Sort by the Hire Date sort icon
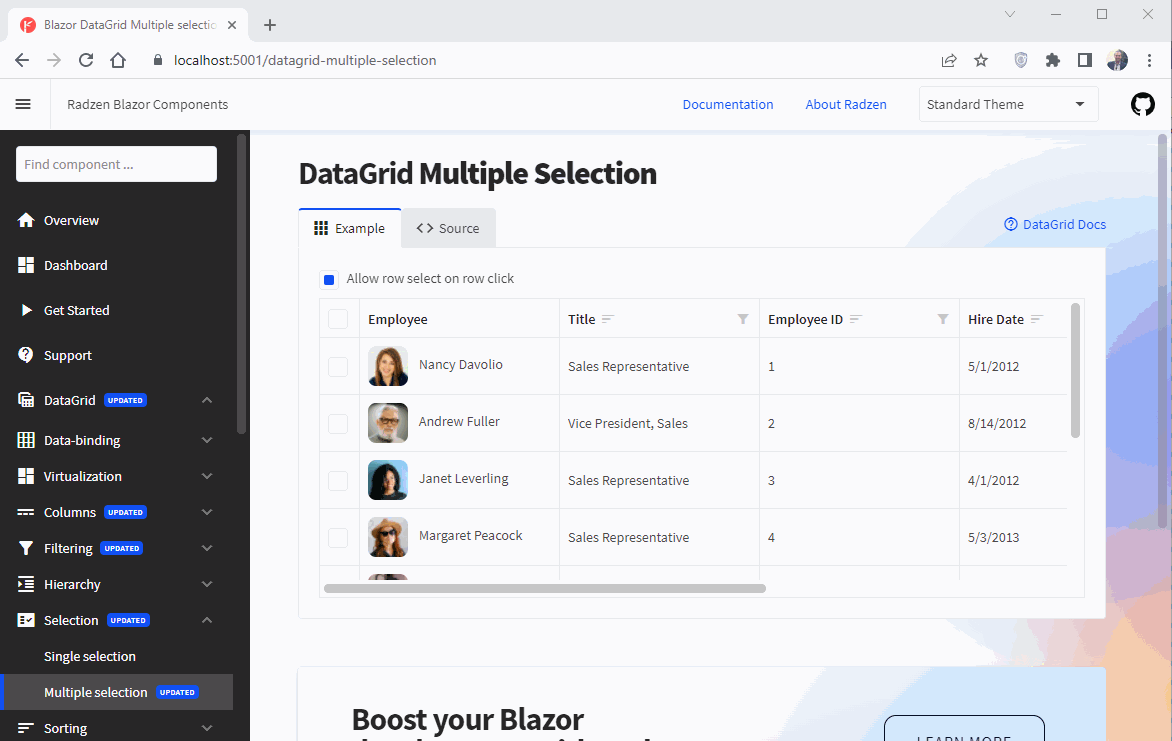Screen dimensions: 1172x741 [1037, 319]
